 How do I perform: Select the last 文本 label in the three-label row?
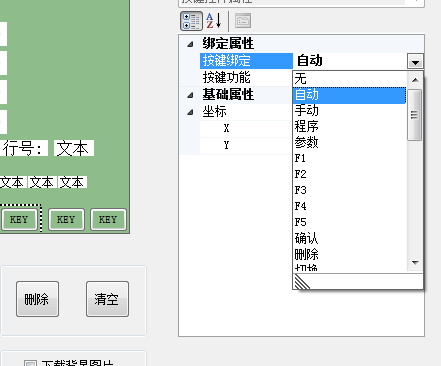(72, 182)
